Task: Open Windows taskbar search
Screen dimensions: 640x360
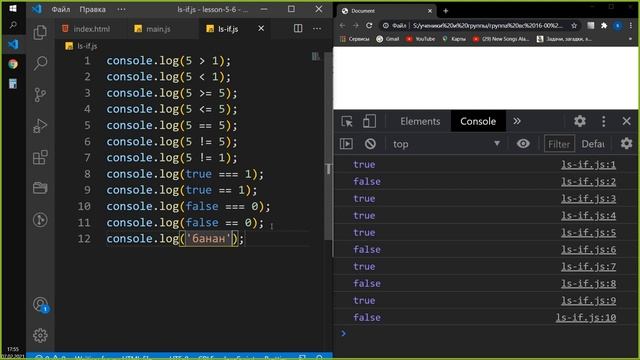Action: [13, 25]
